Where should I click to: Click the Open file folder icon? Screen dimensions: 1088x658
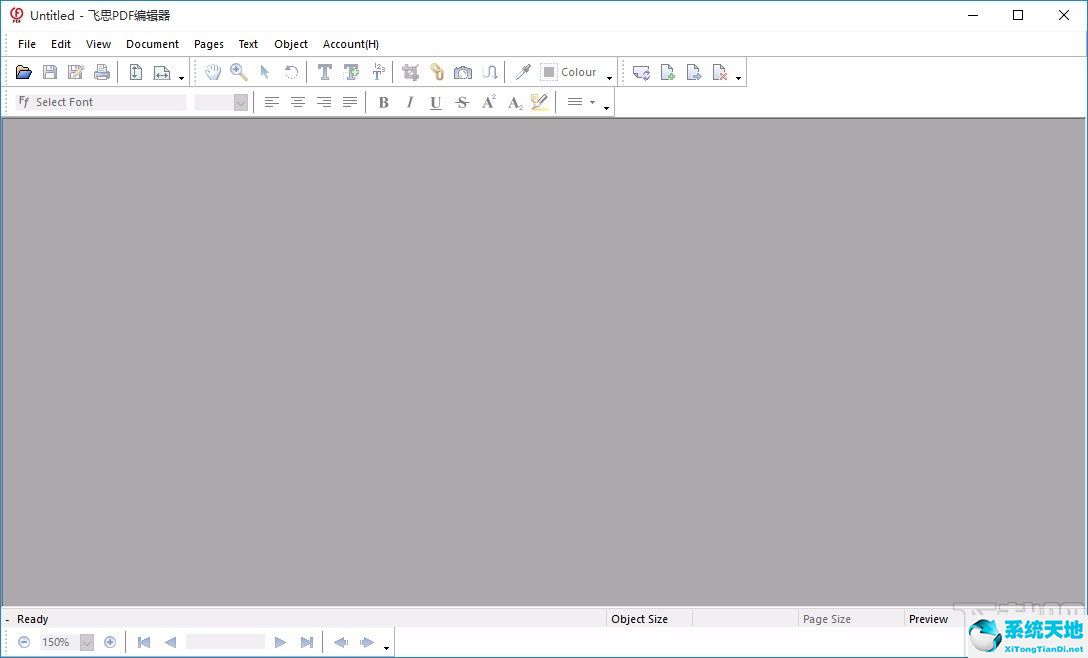pos(24,72)
